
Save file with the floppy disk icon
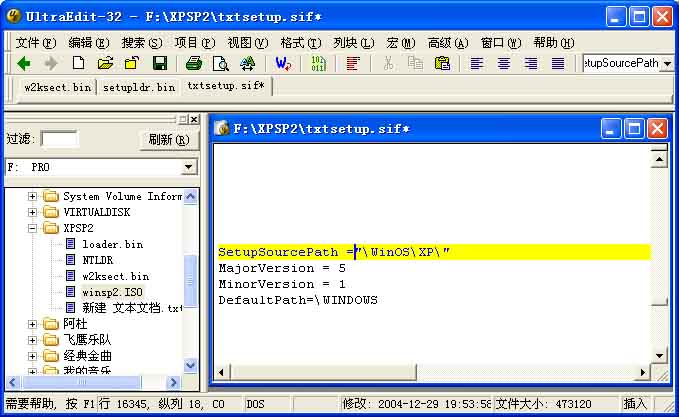tap(160, 64)
